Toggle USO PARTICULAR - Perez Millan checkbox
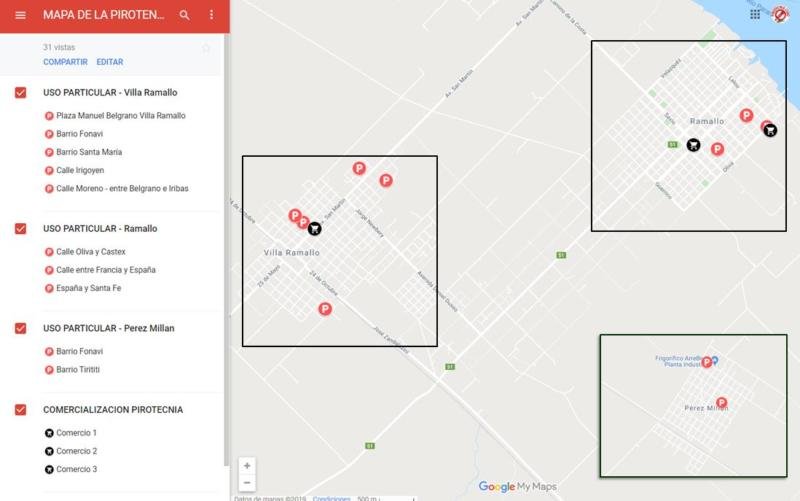This screenshot has width=800, height=501. (x=21, y=329)
